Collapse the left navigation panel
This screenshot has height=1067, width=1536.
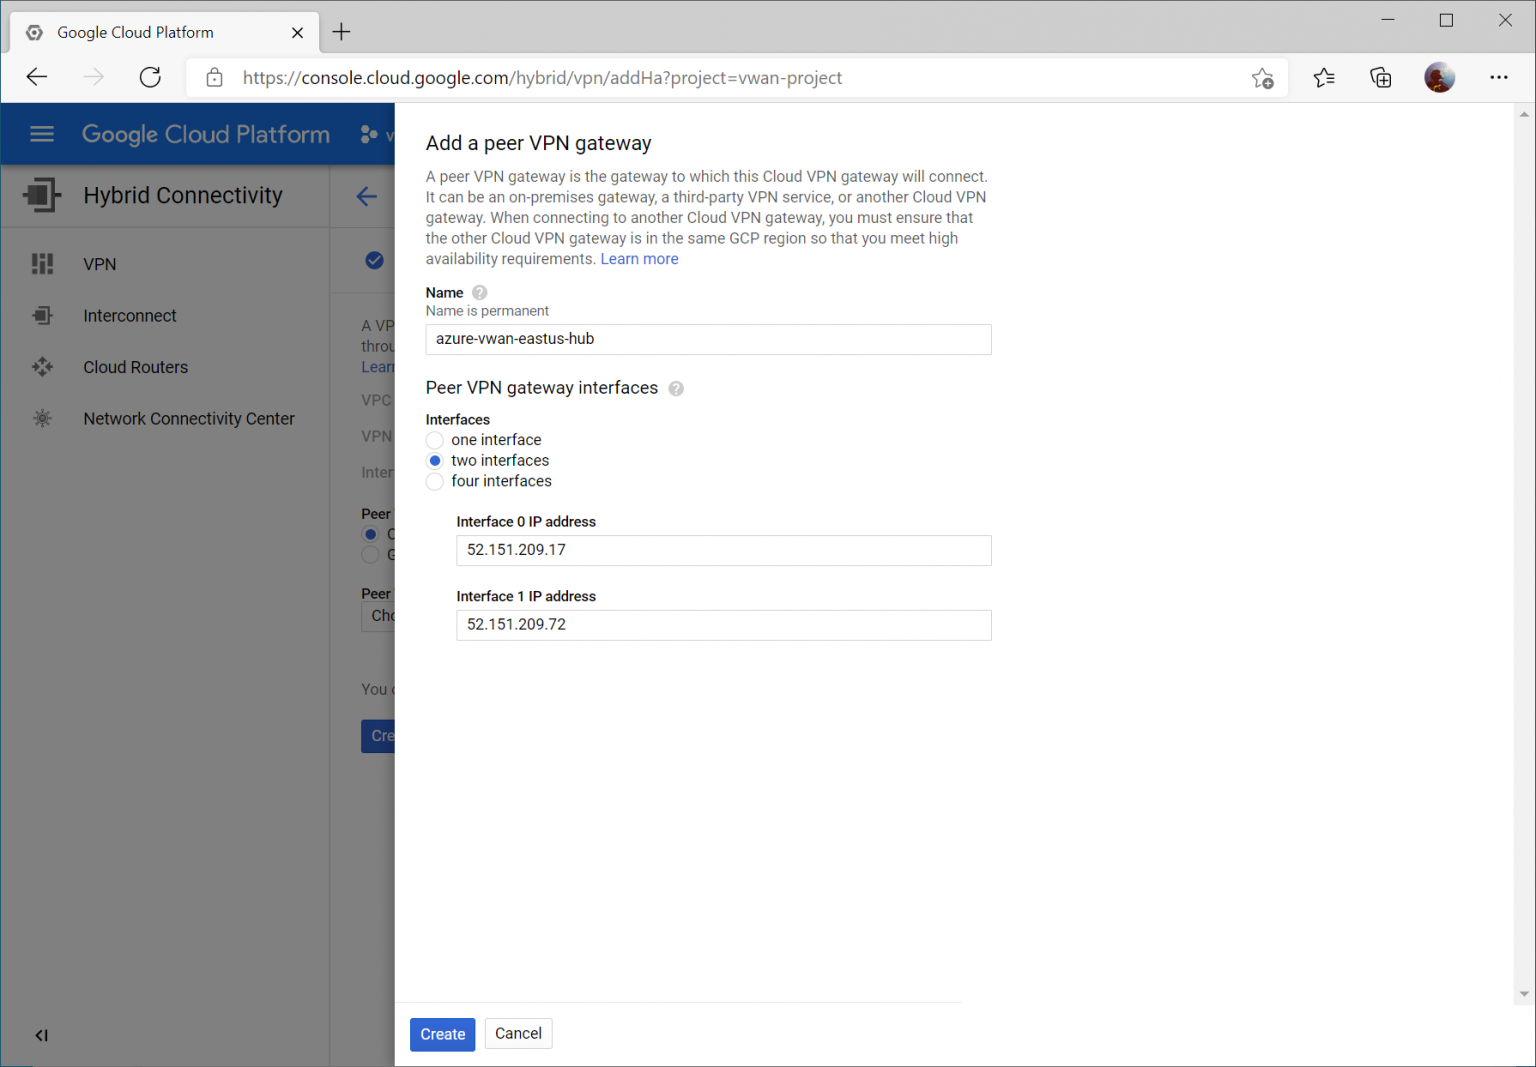point(41,1036)
